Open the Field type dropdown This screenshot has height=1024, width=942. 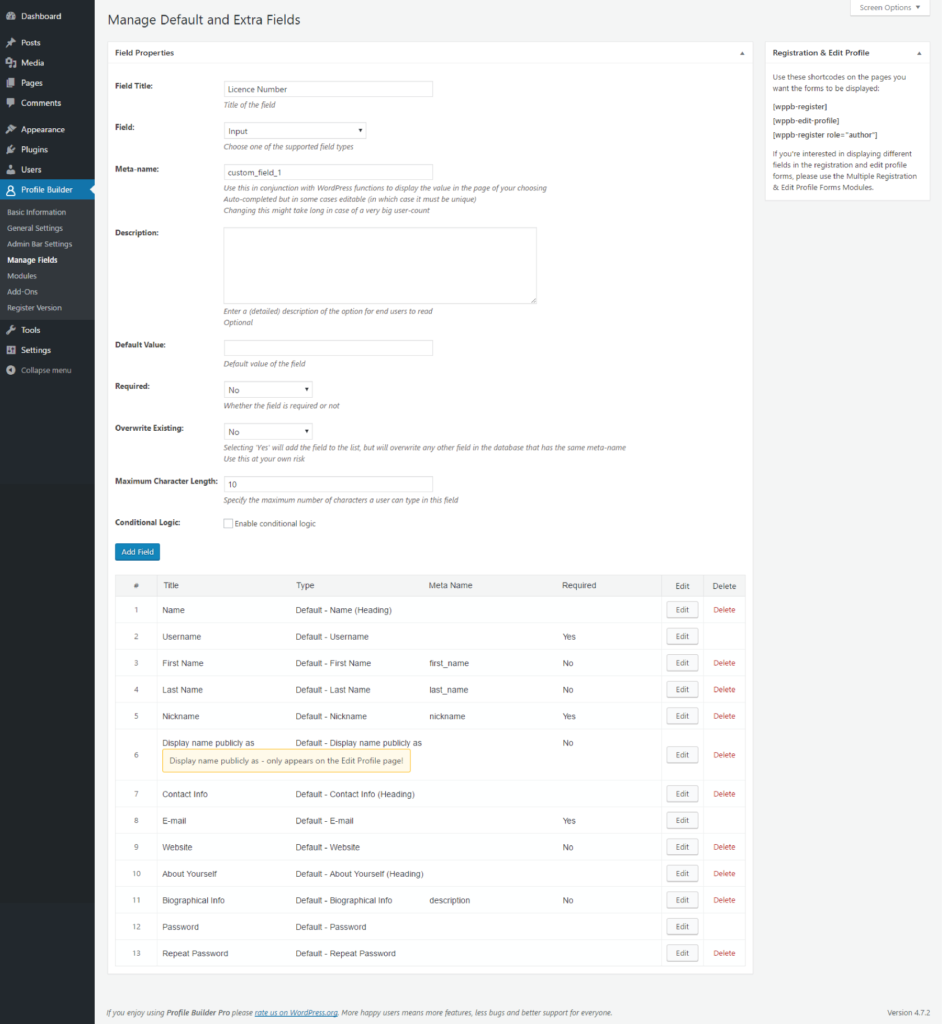[x=294, y=131]
